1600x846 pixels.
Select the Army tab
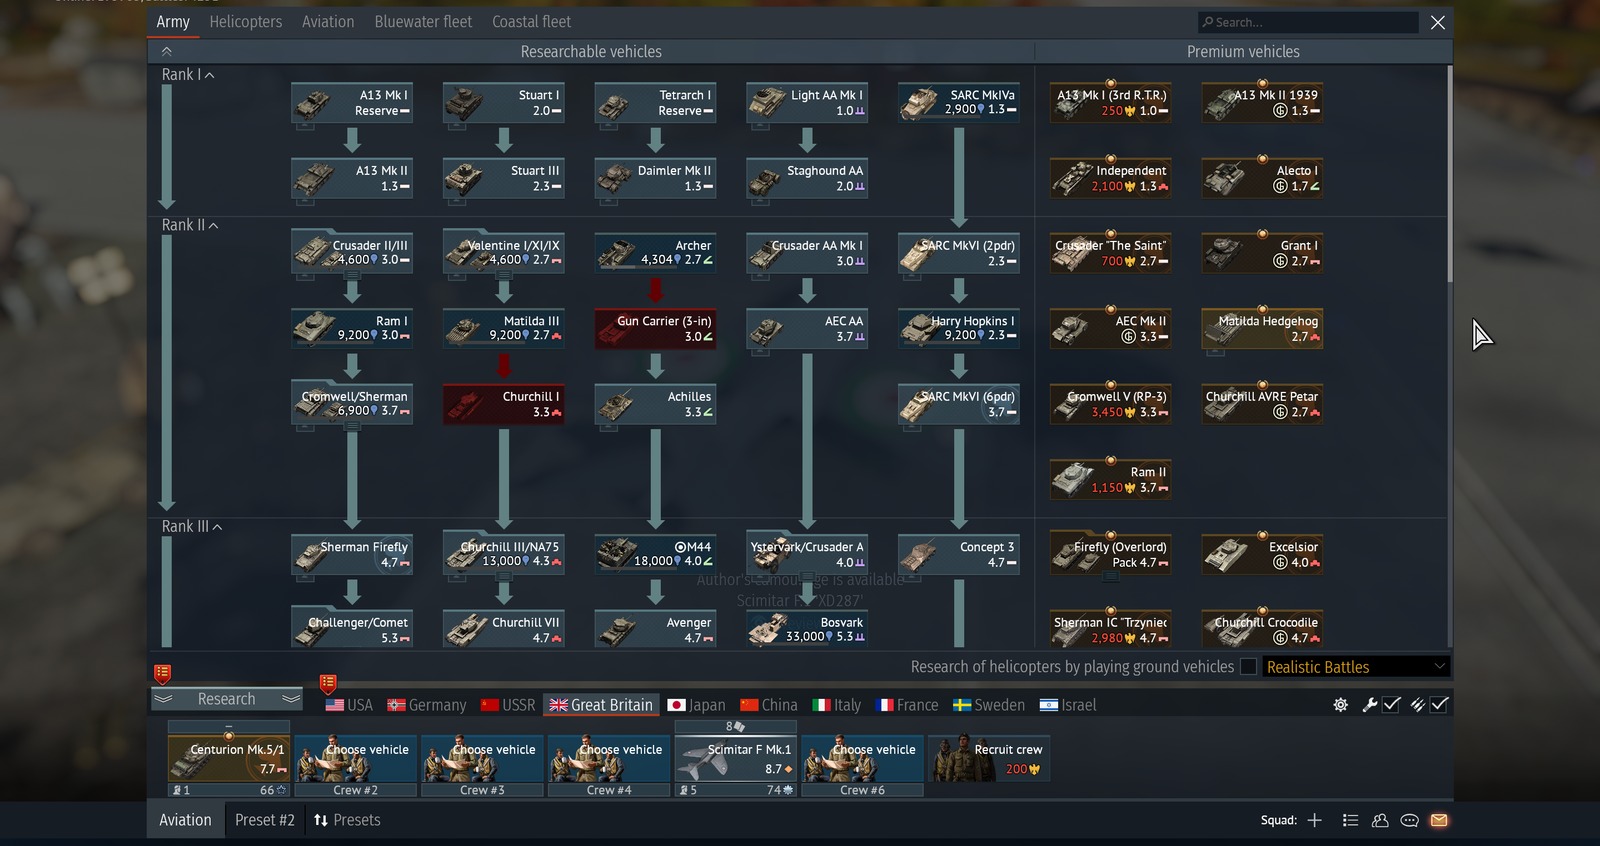pos(173,22)
